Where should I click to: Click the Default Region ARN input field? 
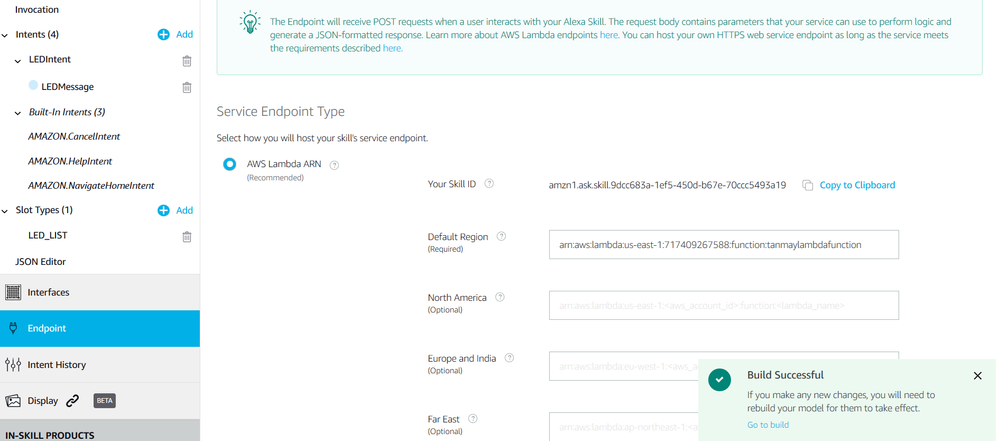point(723,244)
